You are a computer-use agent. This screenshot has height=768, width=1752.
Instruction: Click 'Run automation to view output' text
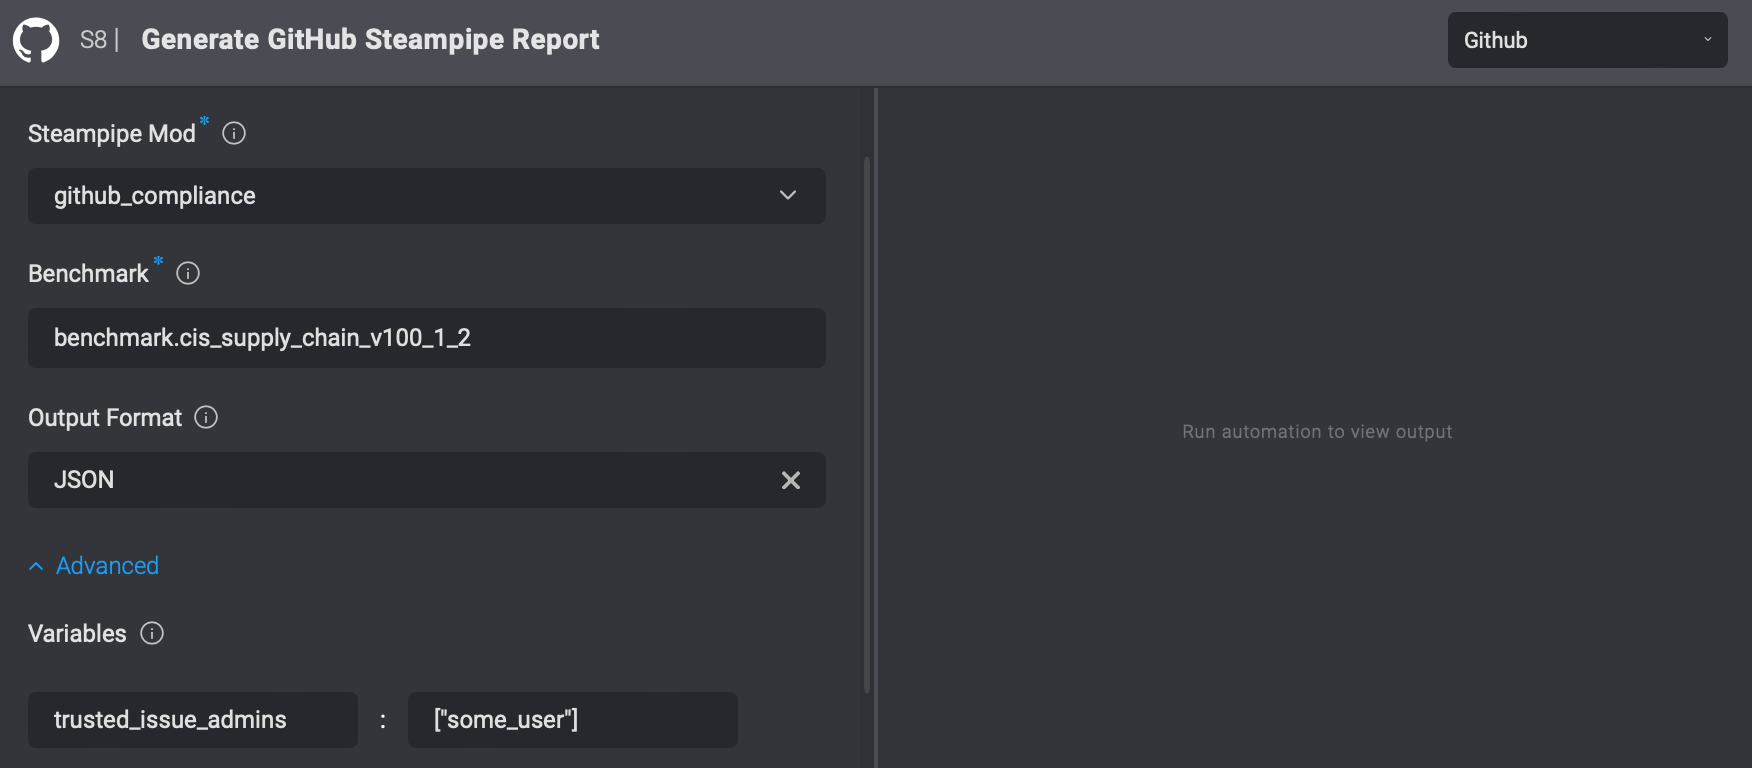[1317, 432]
